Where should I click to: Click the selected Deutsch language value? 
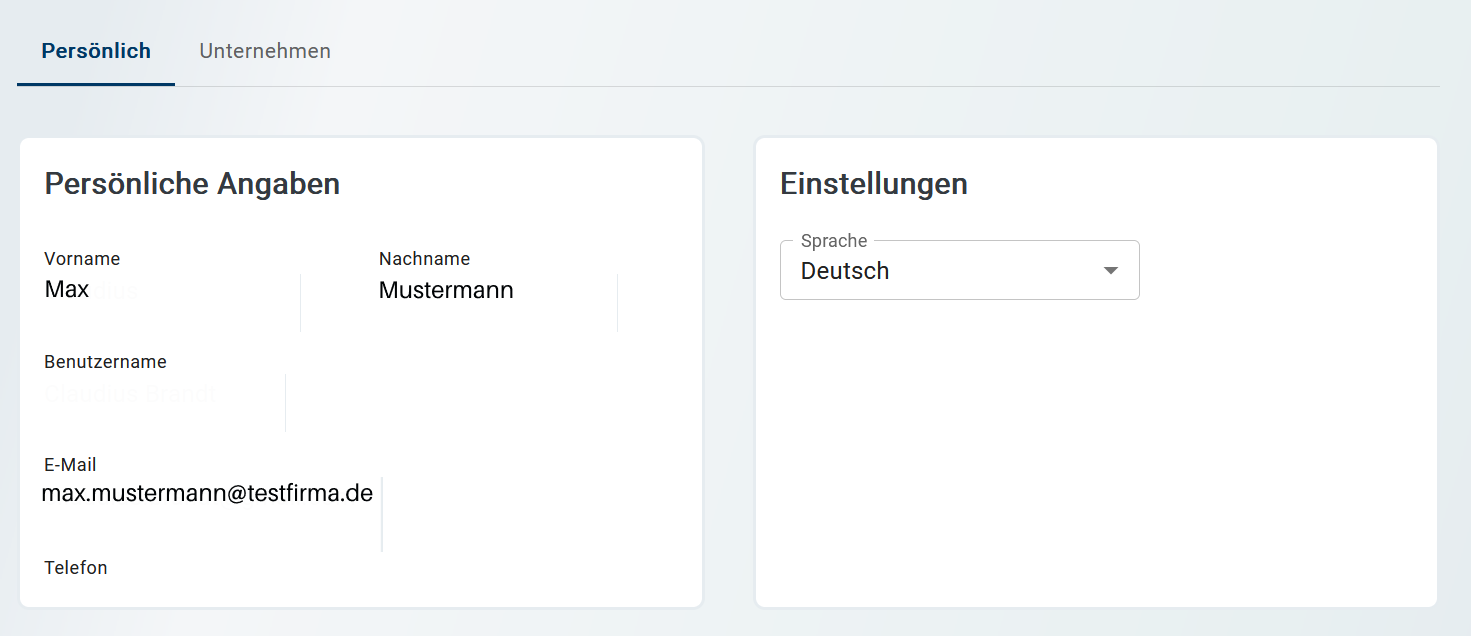pyautogui.click(x=845, y=271)
